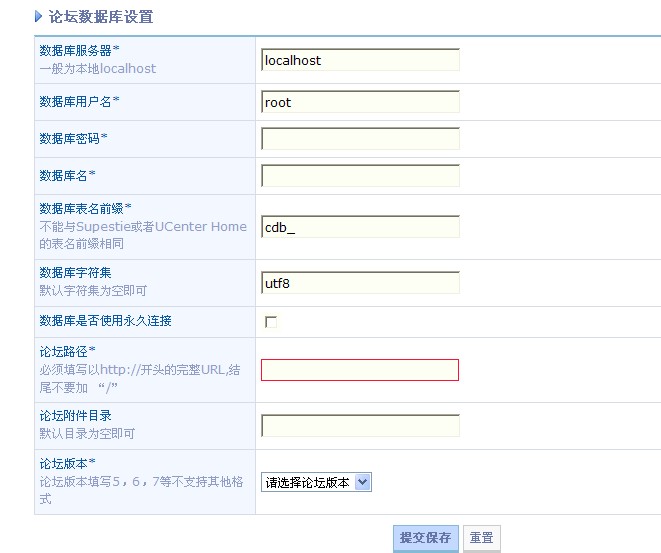The height and width of the screenshot is (553, 661).
Task: Focus the 数据库字符集 field showing utf8
Action: (x=360, y=283)
